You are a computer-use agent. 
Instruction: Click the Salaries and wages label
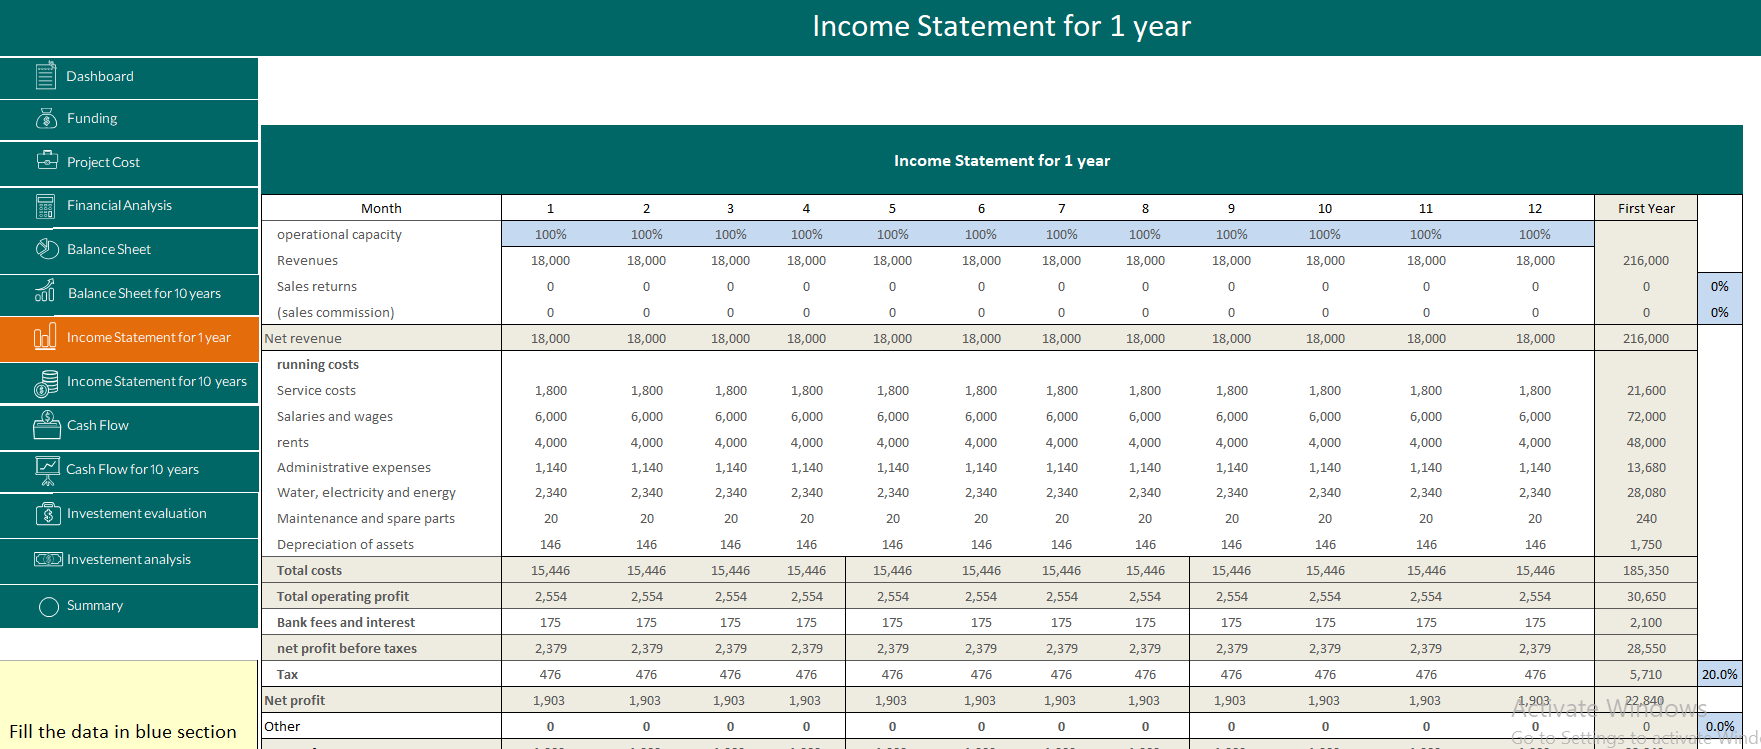pyautogui.click(x=335, y=416)
